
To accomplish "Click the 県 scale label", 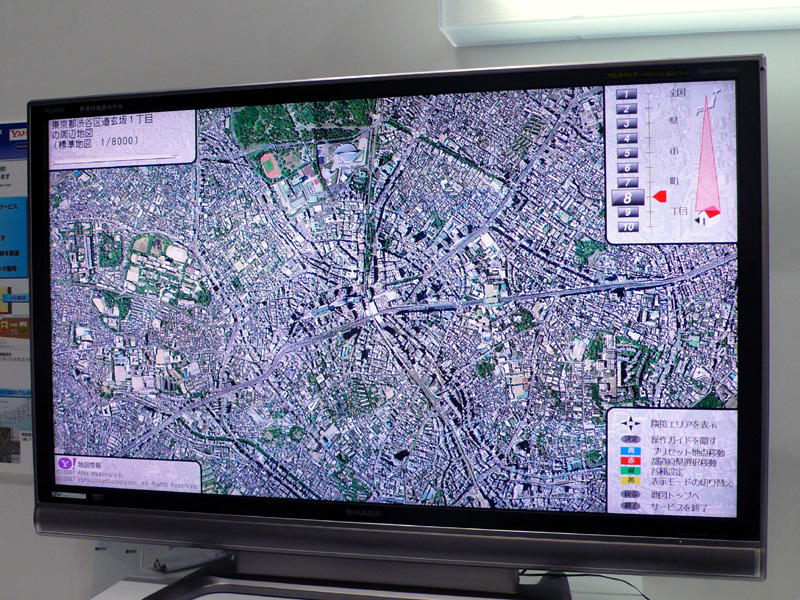I will click(674, 122).
